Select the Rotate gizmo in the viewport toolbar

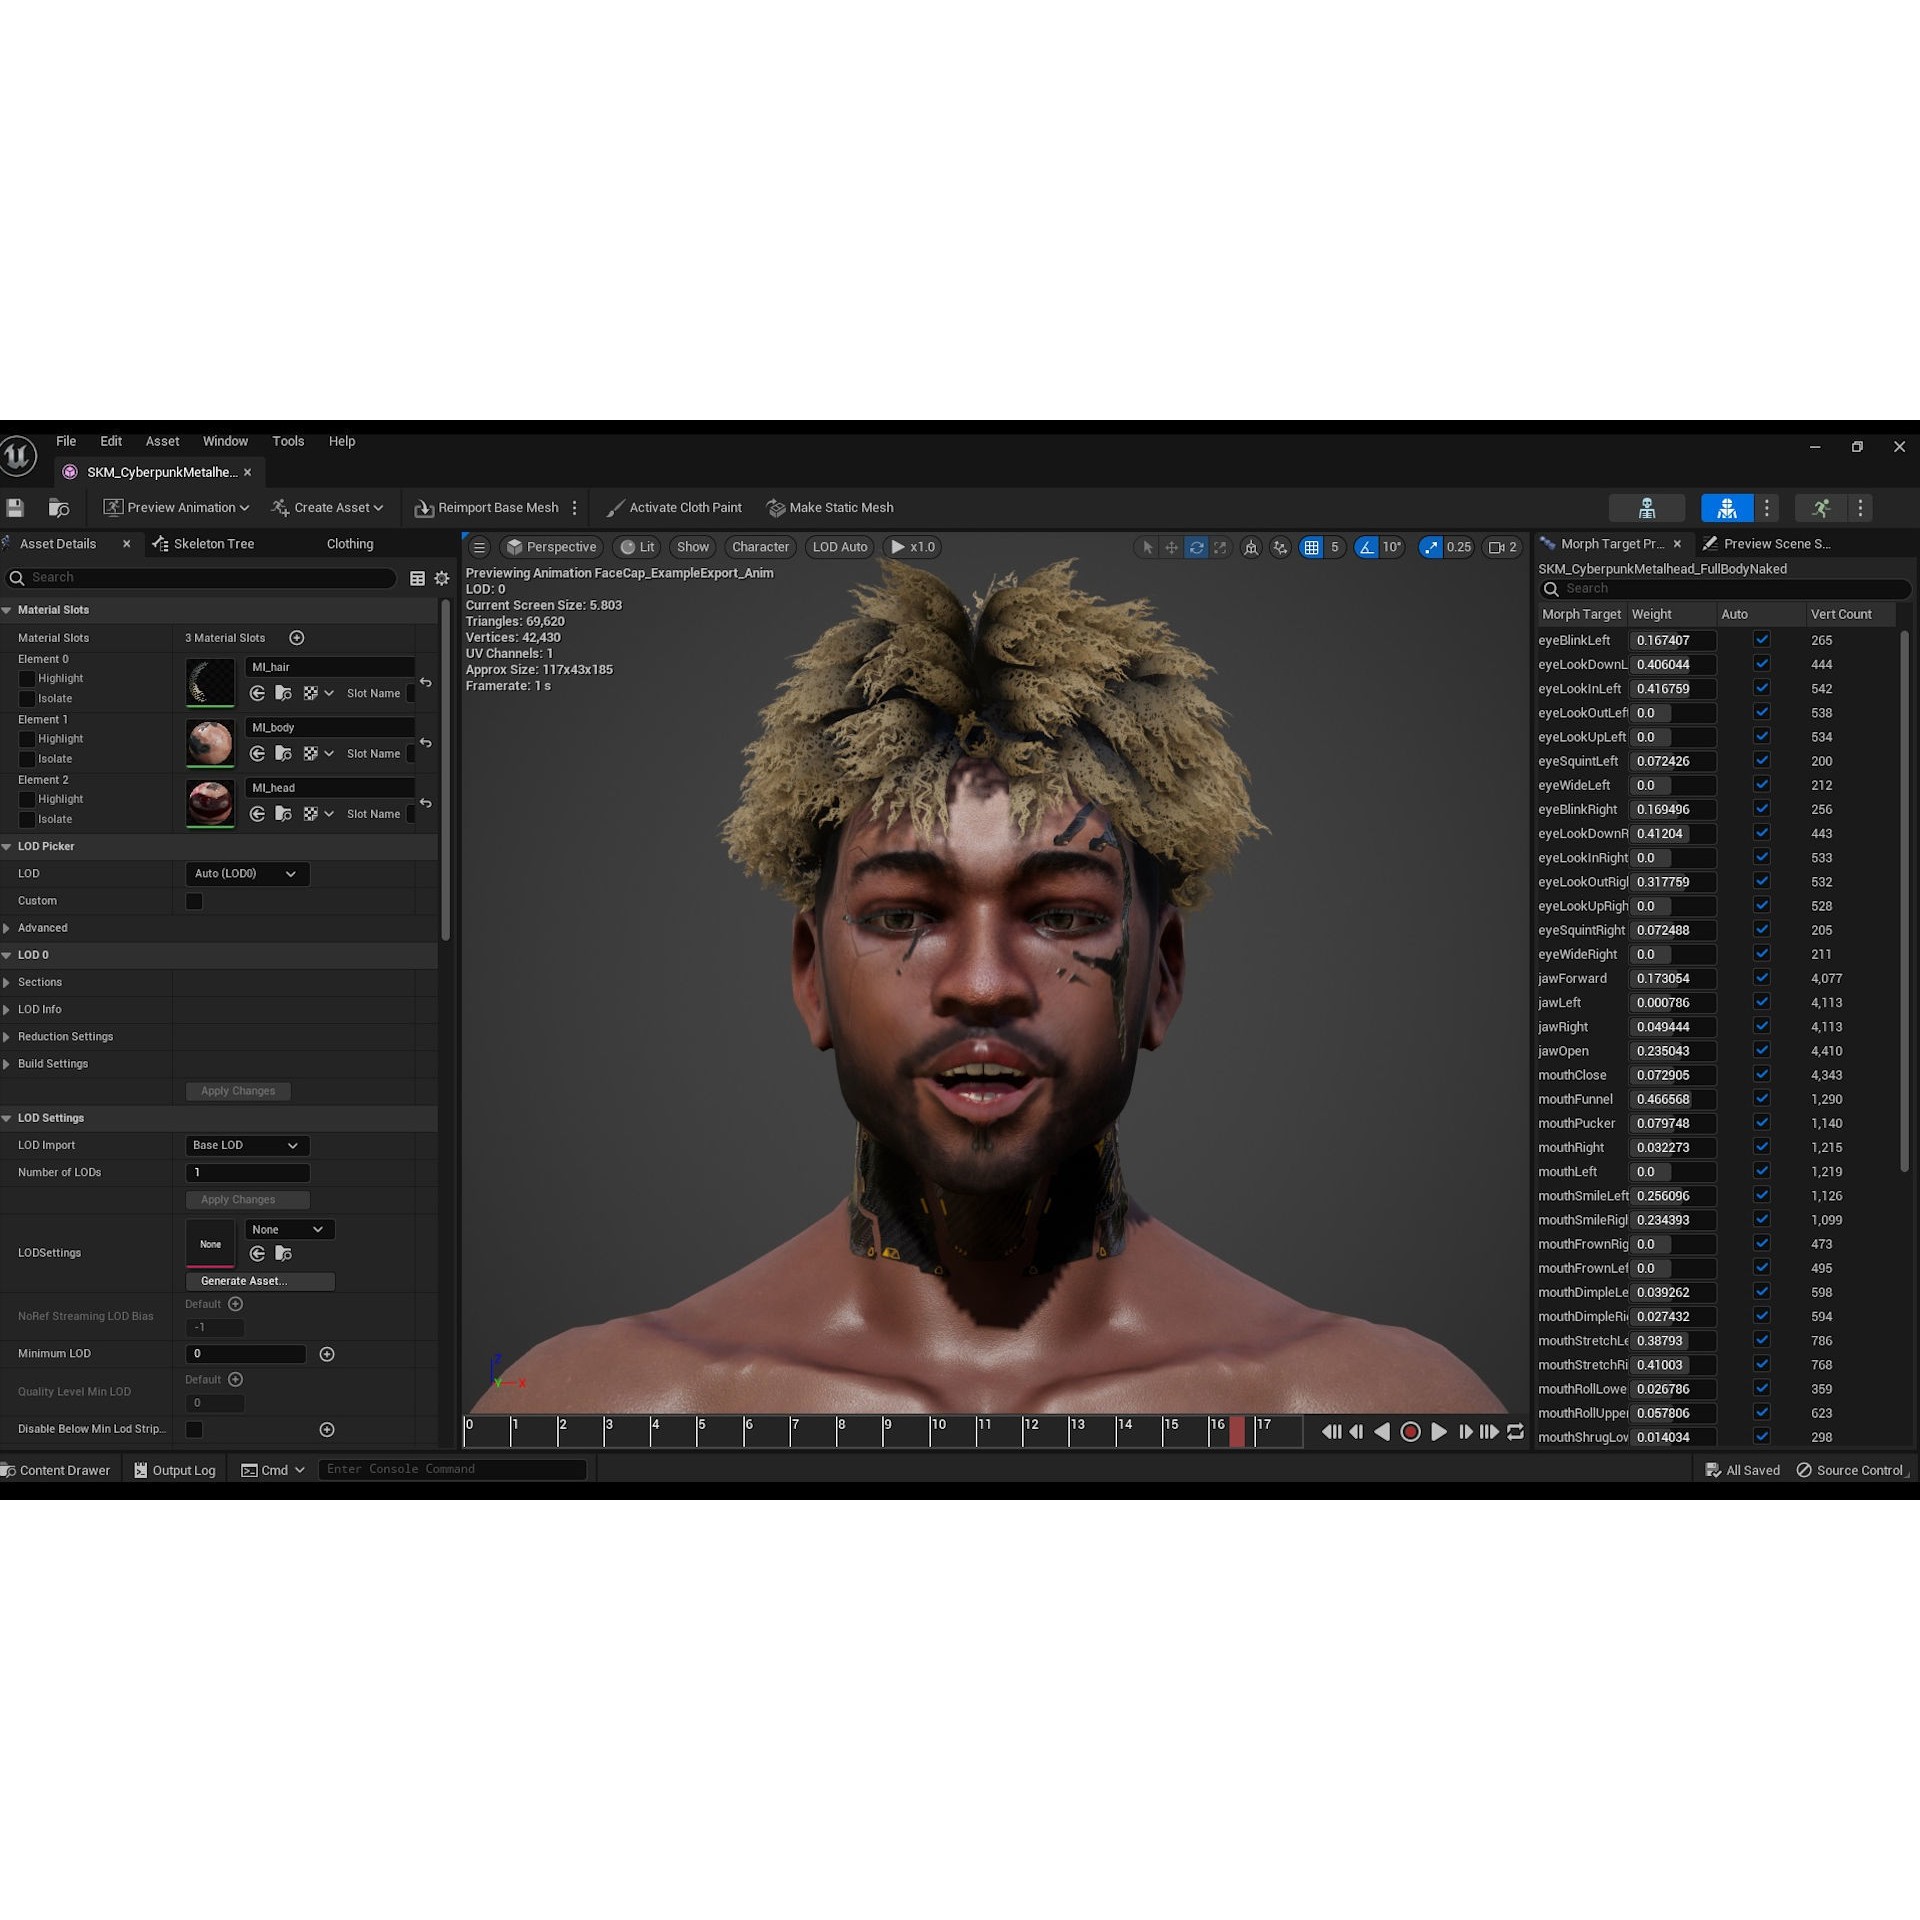click(1196, 547)
